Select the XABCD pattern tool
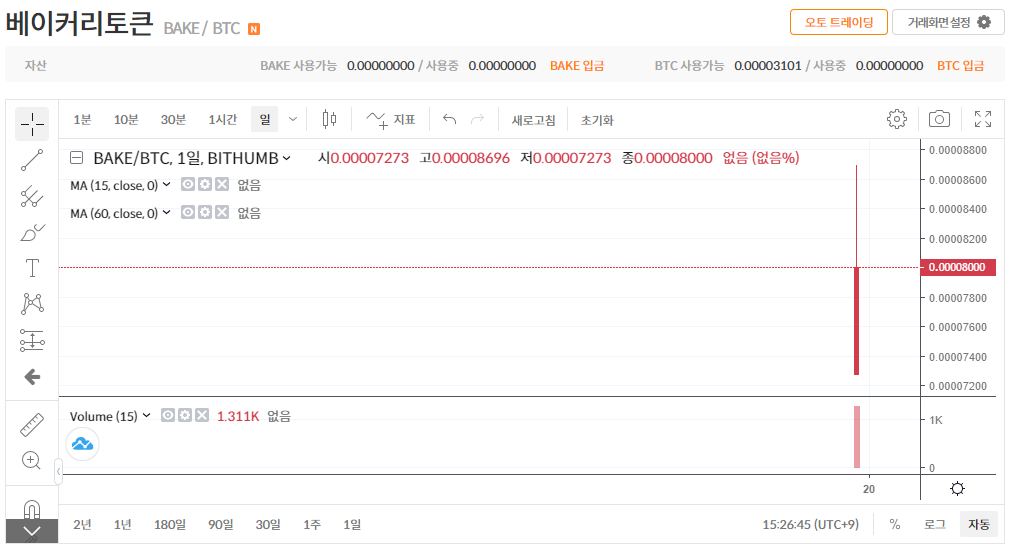Image resolution: width=1012 pixels, height=553 pixels. [32, 303]
